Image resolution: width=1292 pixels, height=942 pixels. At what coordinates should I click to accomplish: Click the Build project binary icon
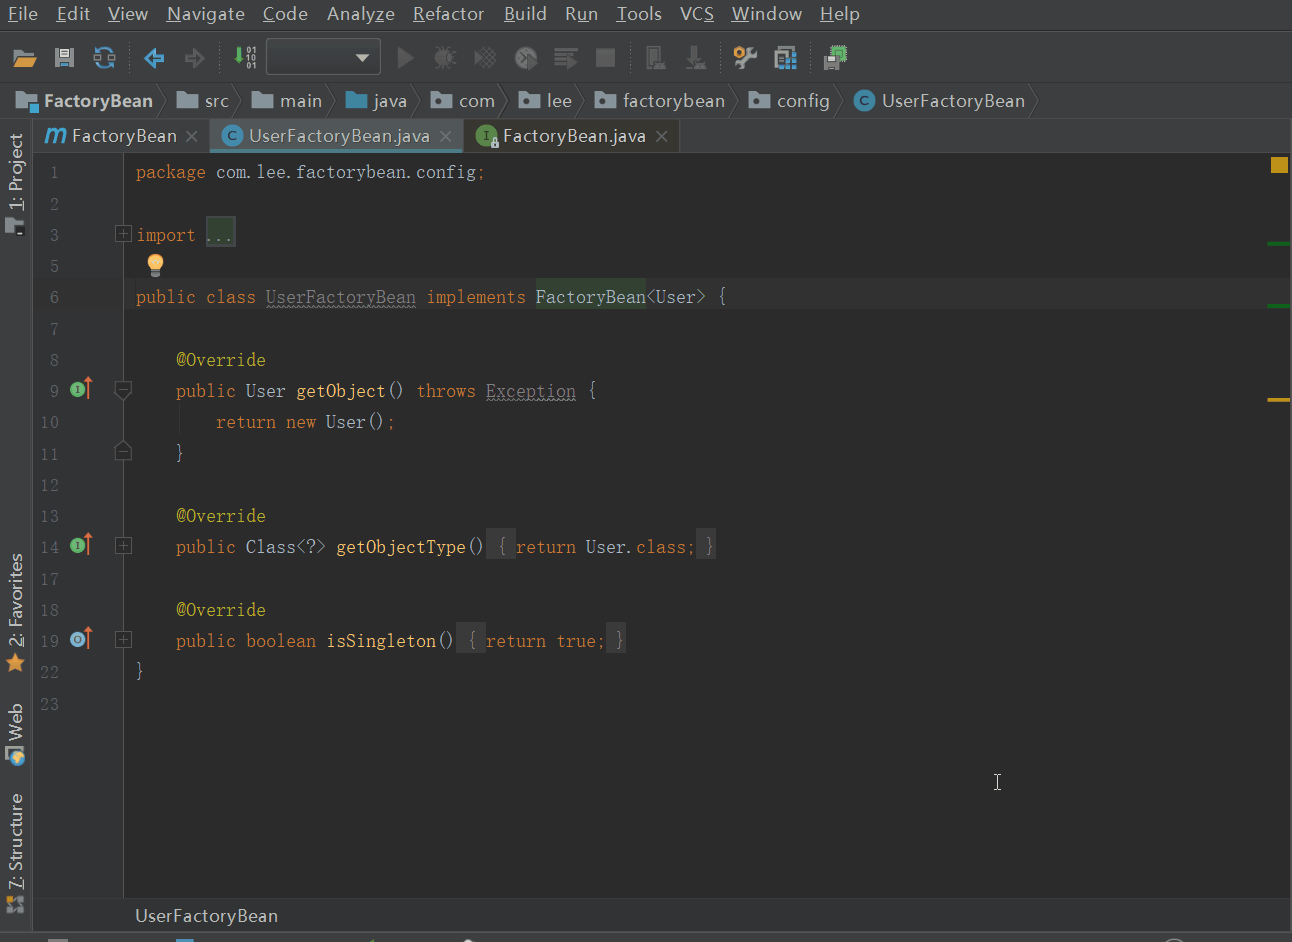(245, 58)
